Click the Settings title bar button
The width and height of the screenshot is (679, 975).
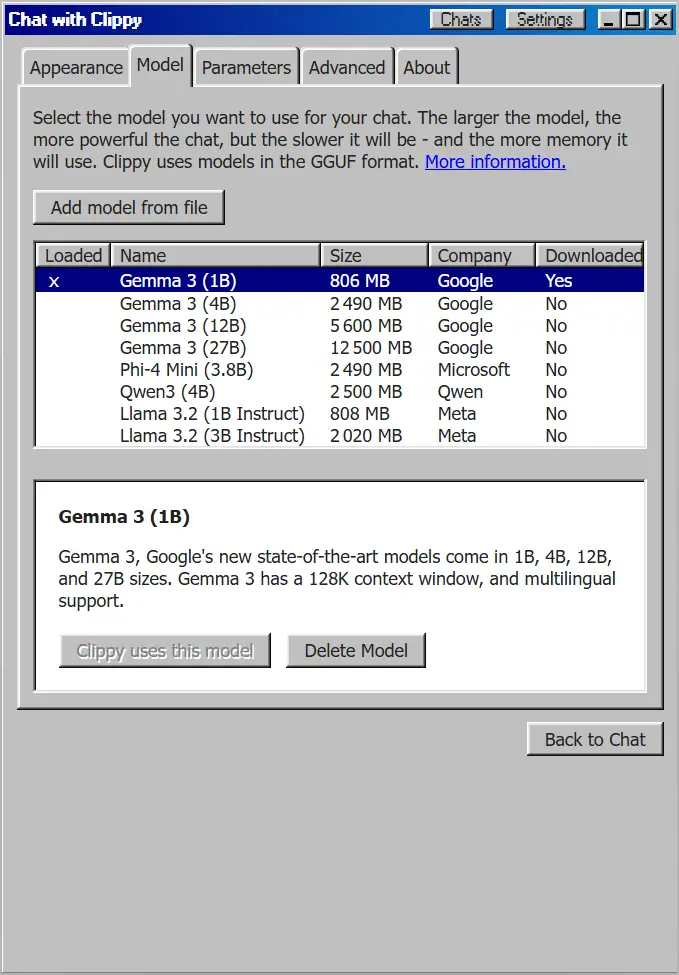coord(545,19)
